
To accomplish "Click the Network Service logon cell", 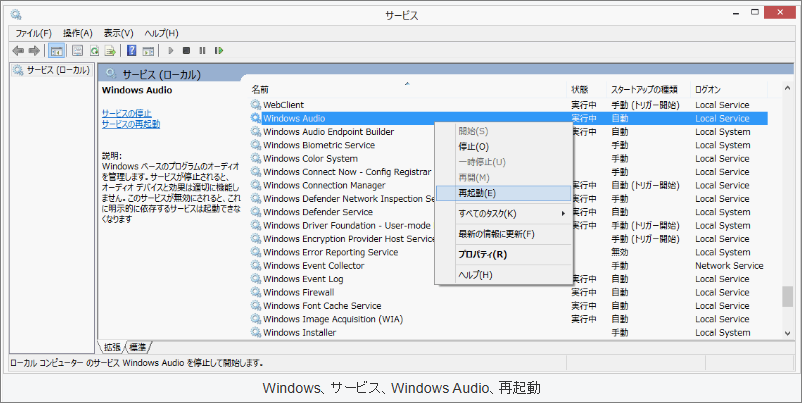I will click(x=729, y=265).
